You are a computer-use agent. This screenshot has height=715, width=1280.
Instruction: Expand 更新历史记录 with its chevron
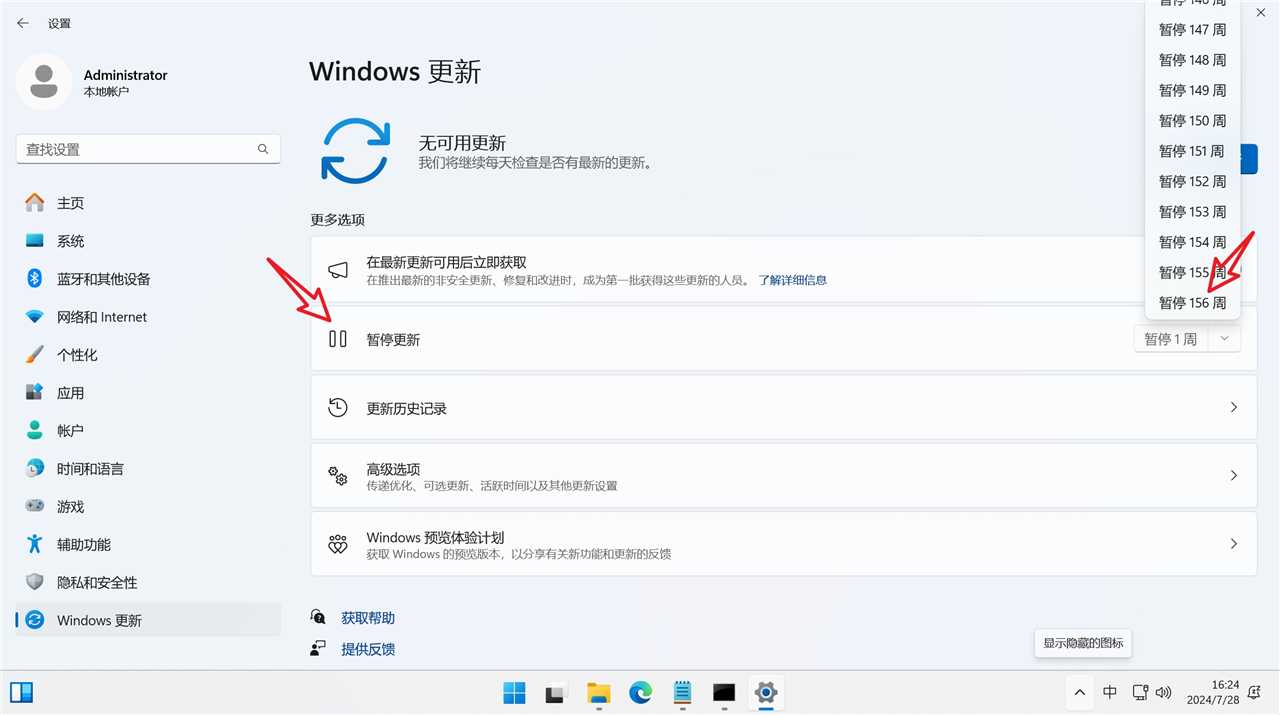(1234, 407)
